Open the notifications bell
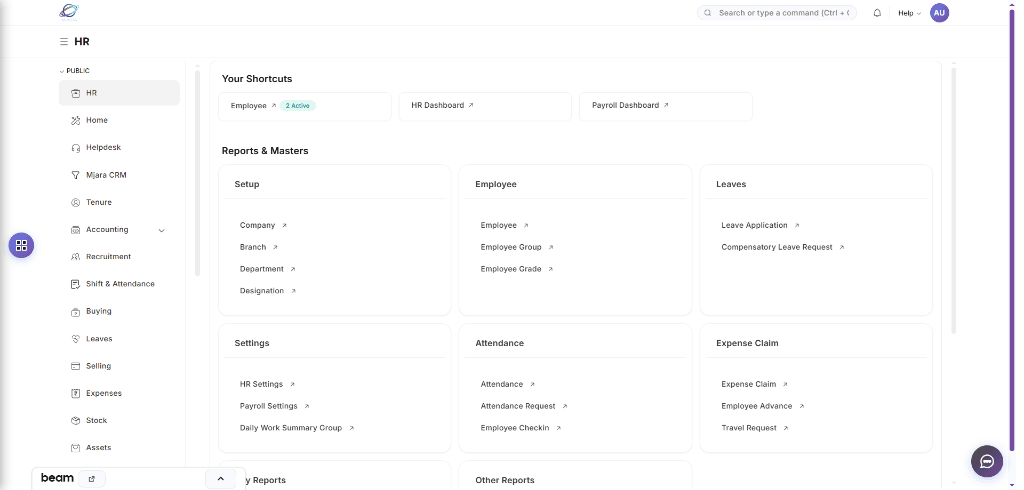The width and height of the screenshot is (1024, 490). point(877,13)
